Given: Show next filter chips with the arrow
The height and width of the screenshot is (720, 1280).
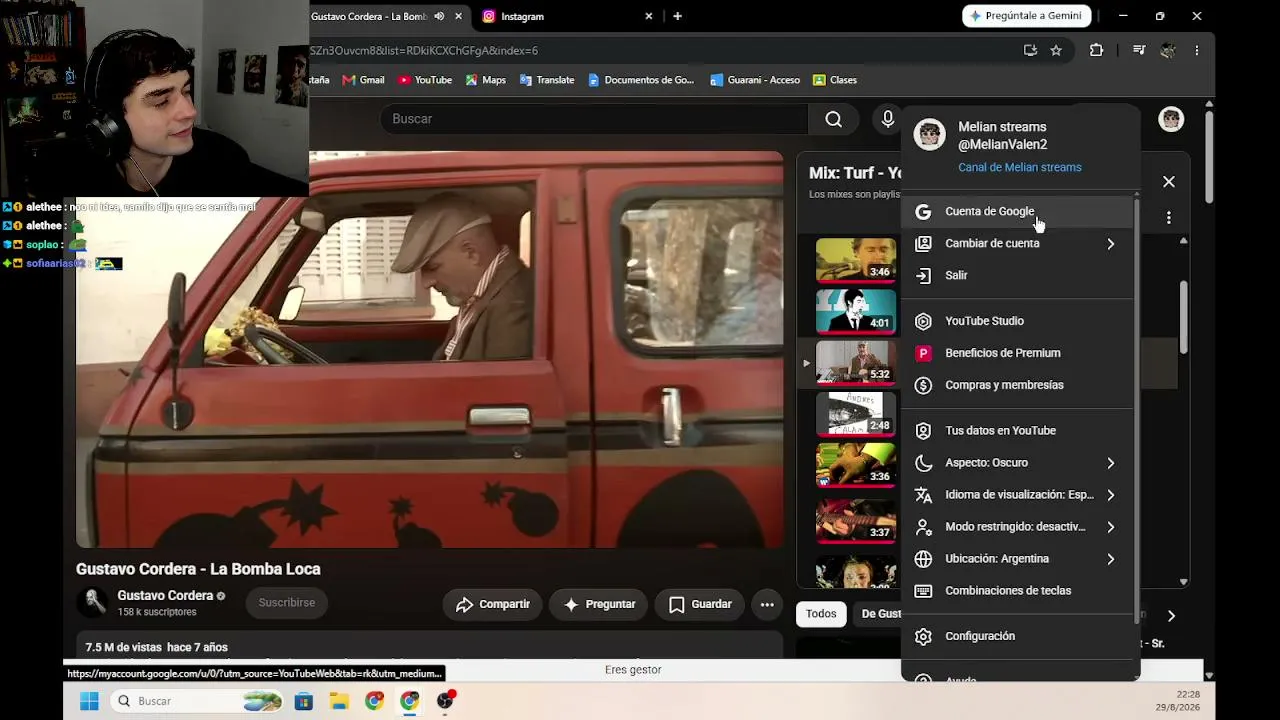Looking at the screenshot, I should pyautogui.click(x=1171, y=616).
